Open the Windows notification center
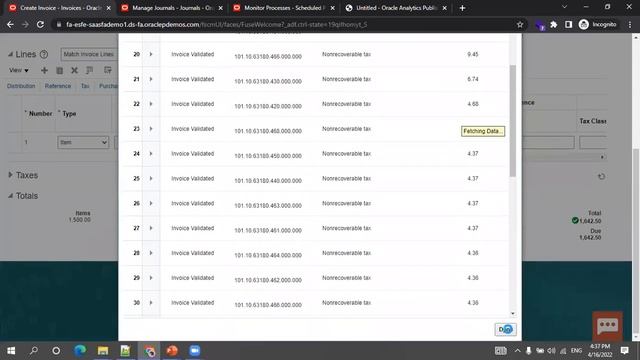This screenshot has width=640, height=360. pos(624,351)
